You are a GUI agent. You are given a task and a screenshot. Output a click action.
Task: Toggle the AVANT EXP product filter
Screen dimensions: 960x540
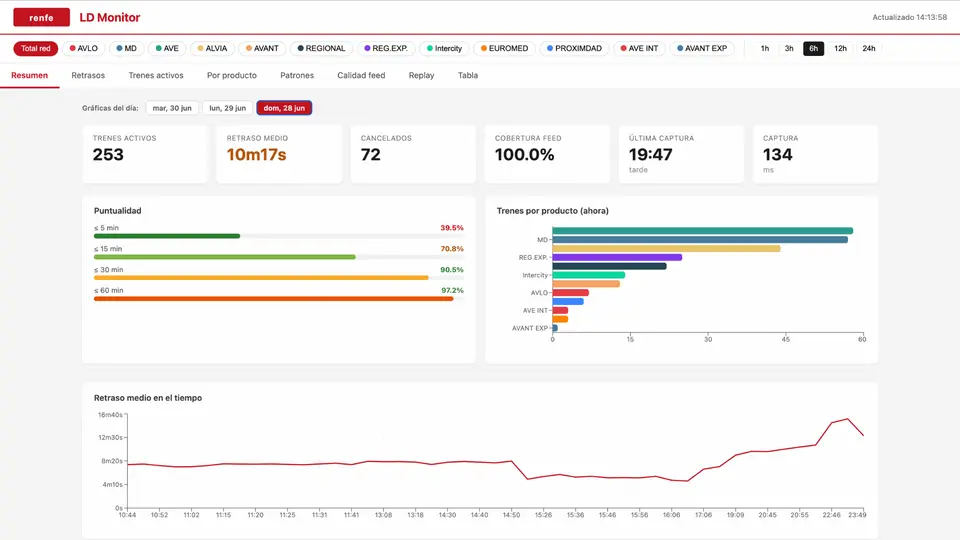coord(702,48)
